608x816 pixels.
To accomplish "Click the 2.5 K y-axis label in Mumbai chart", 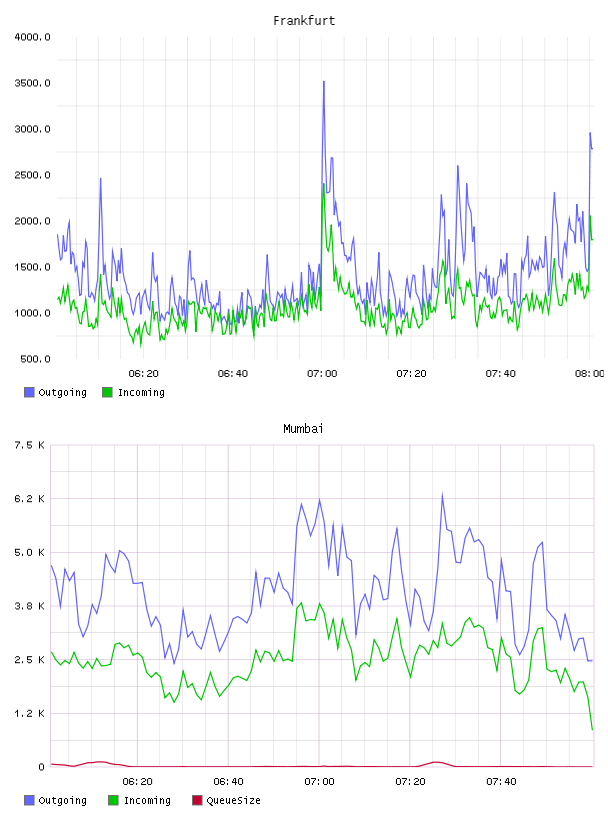I will (29, 660).
